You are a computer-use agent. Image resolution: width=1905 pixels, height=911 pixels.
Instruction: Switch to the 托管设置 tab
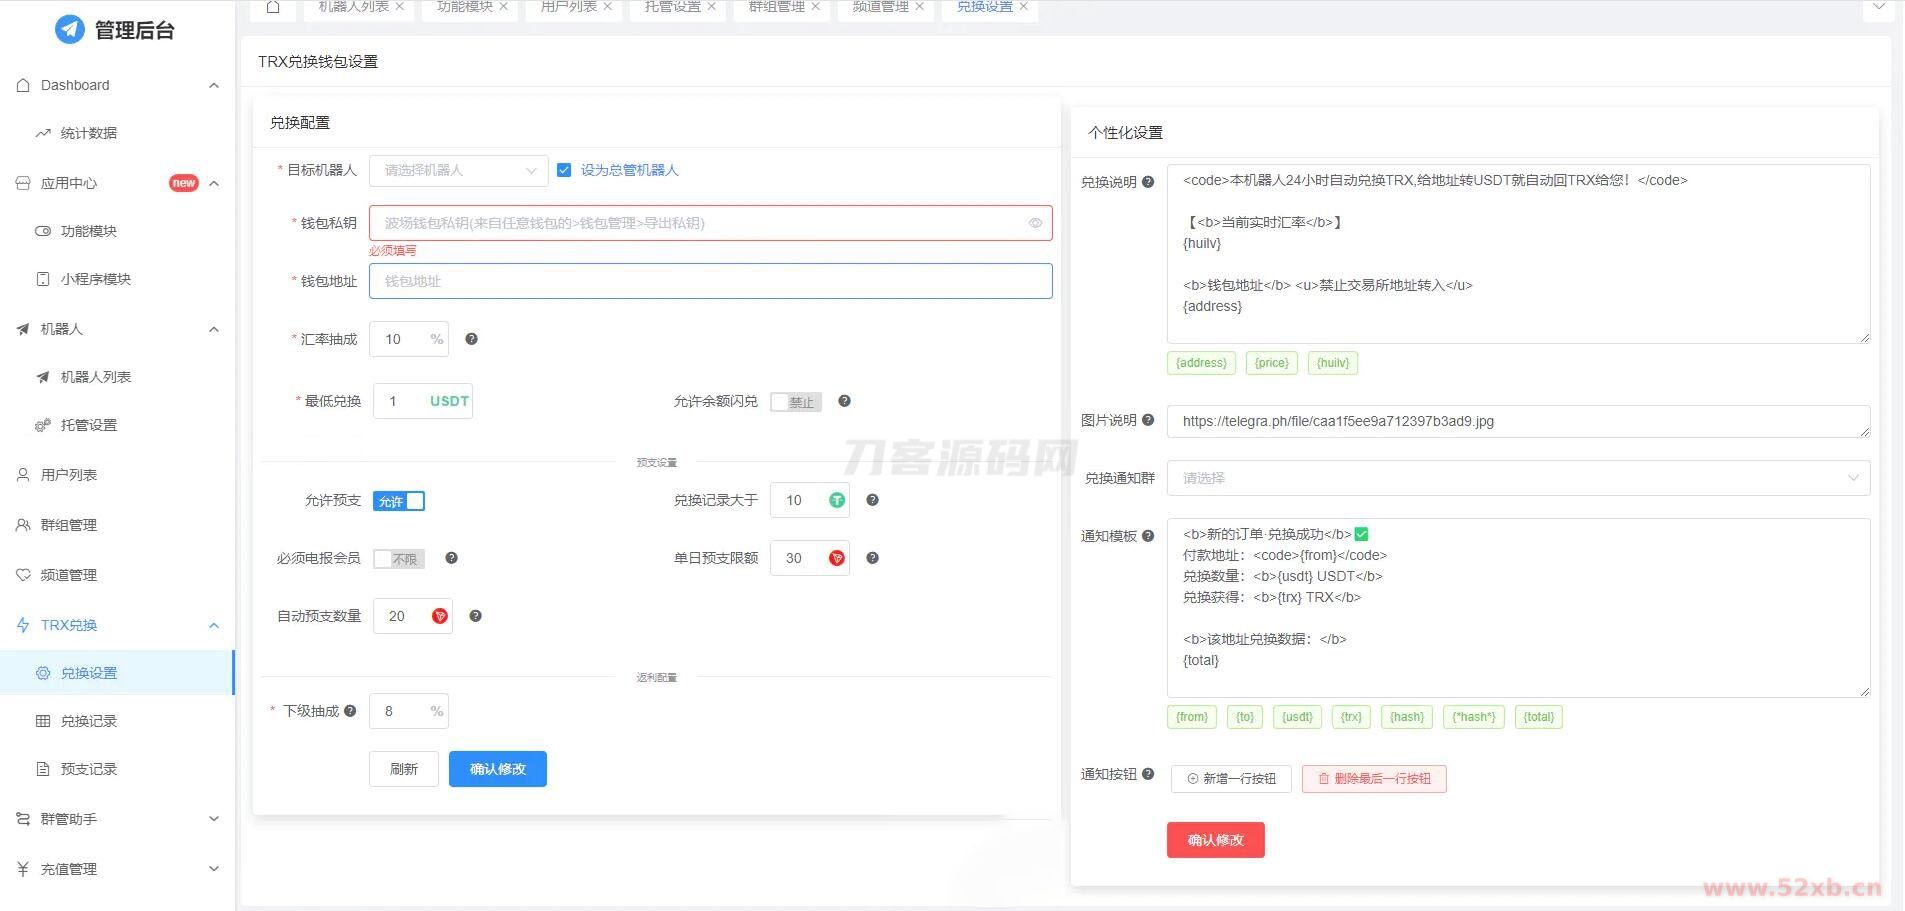click(672, 7)
